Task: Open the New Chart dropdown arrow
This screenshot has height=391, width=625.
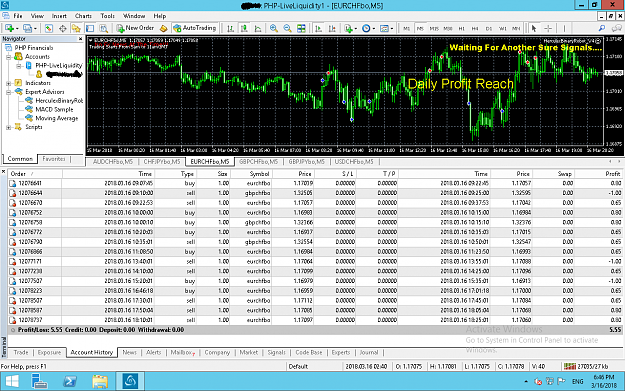Action: 17,29
